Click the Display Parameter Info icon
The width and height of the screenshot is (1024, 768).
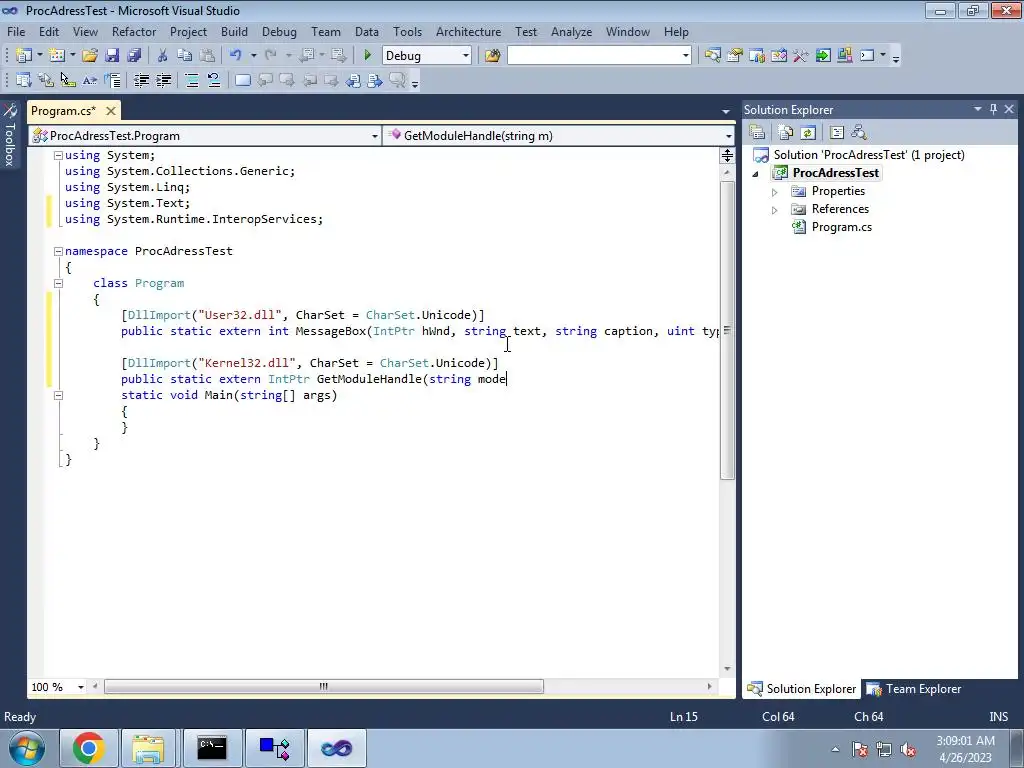[x=46, y=80]
